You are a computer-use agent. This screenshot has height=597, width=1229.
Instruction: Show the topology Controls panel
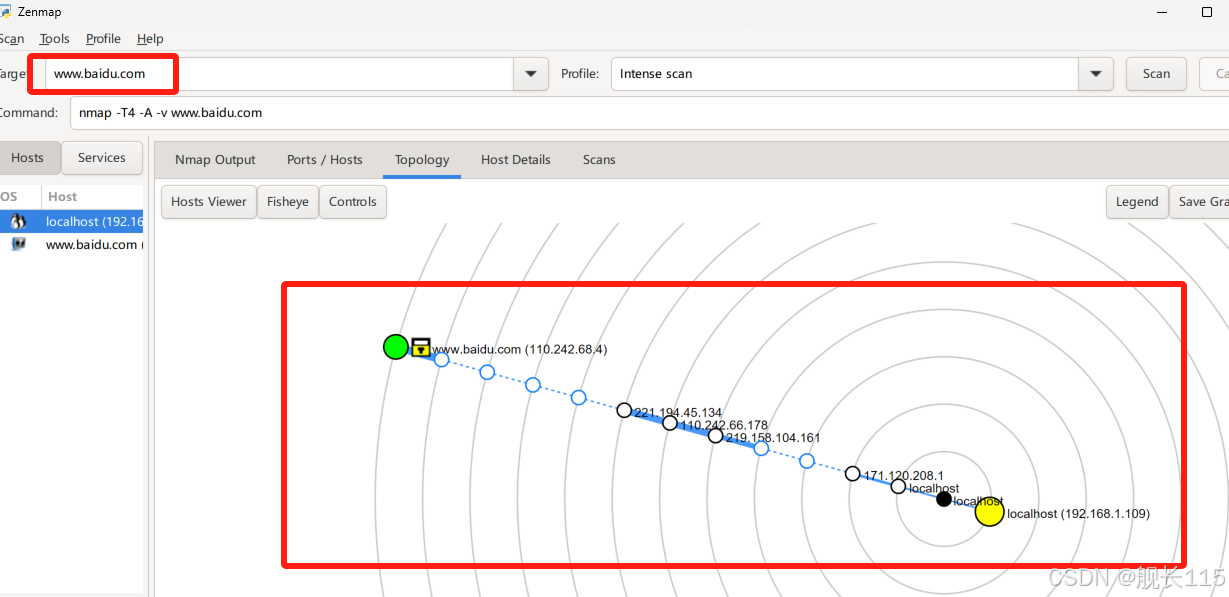353,201
